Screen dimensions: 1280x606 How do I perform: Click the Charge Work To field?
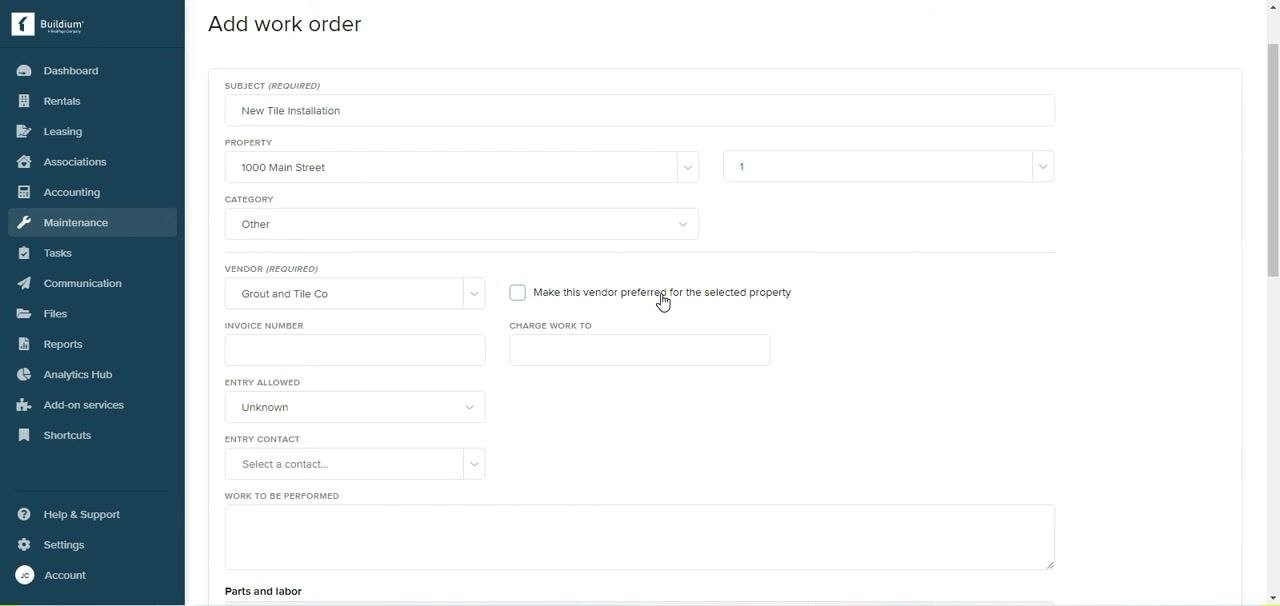(x=640, y=350)
